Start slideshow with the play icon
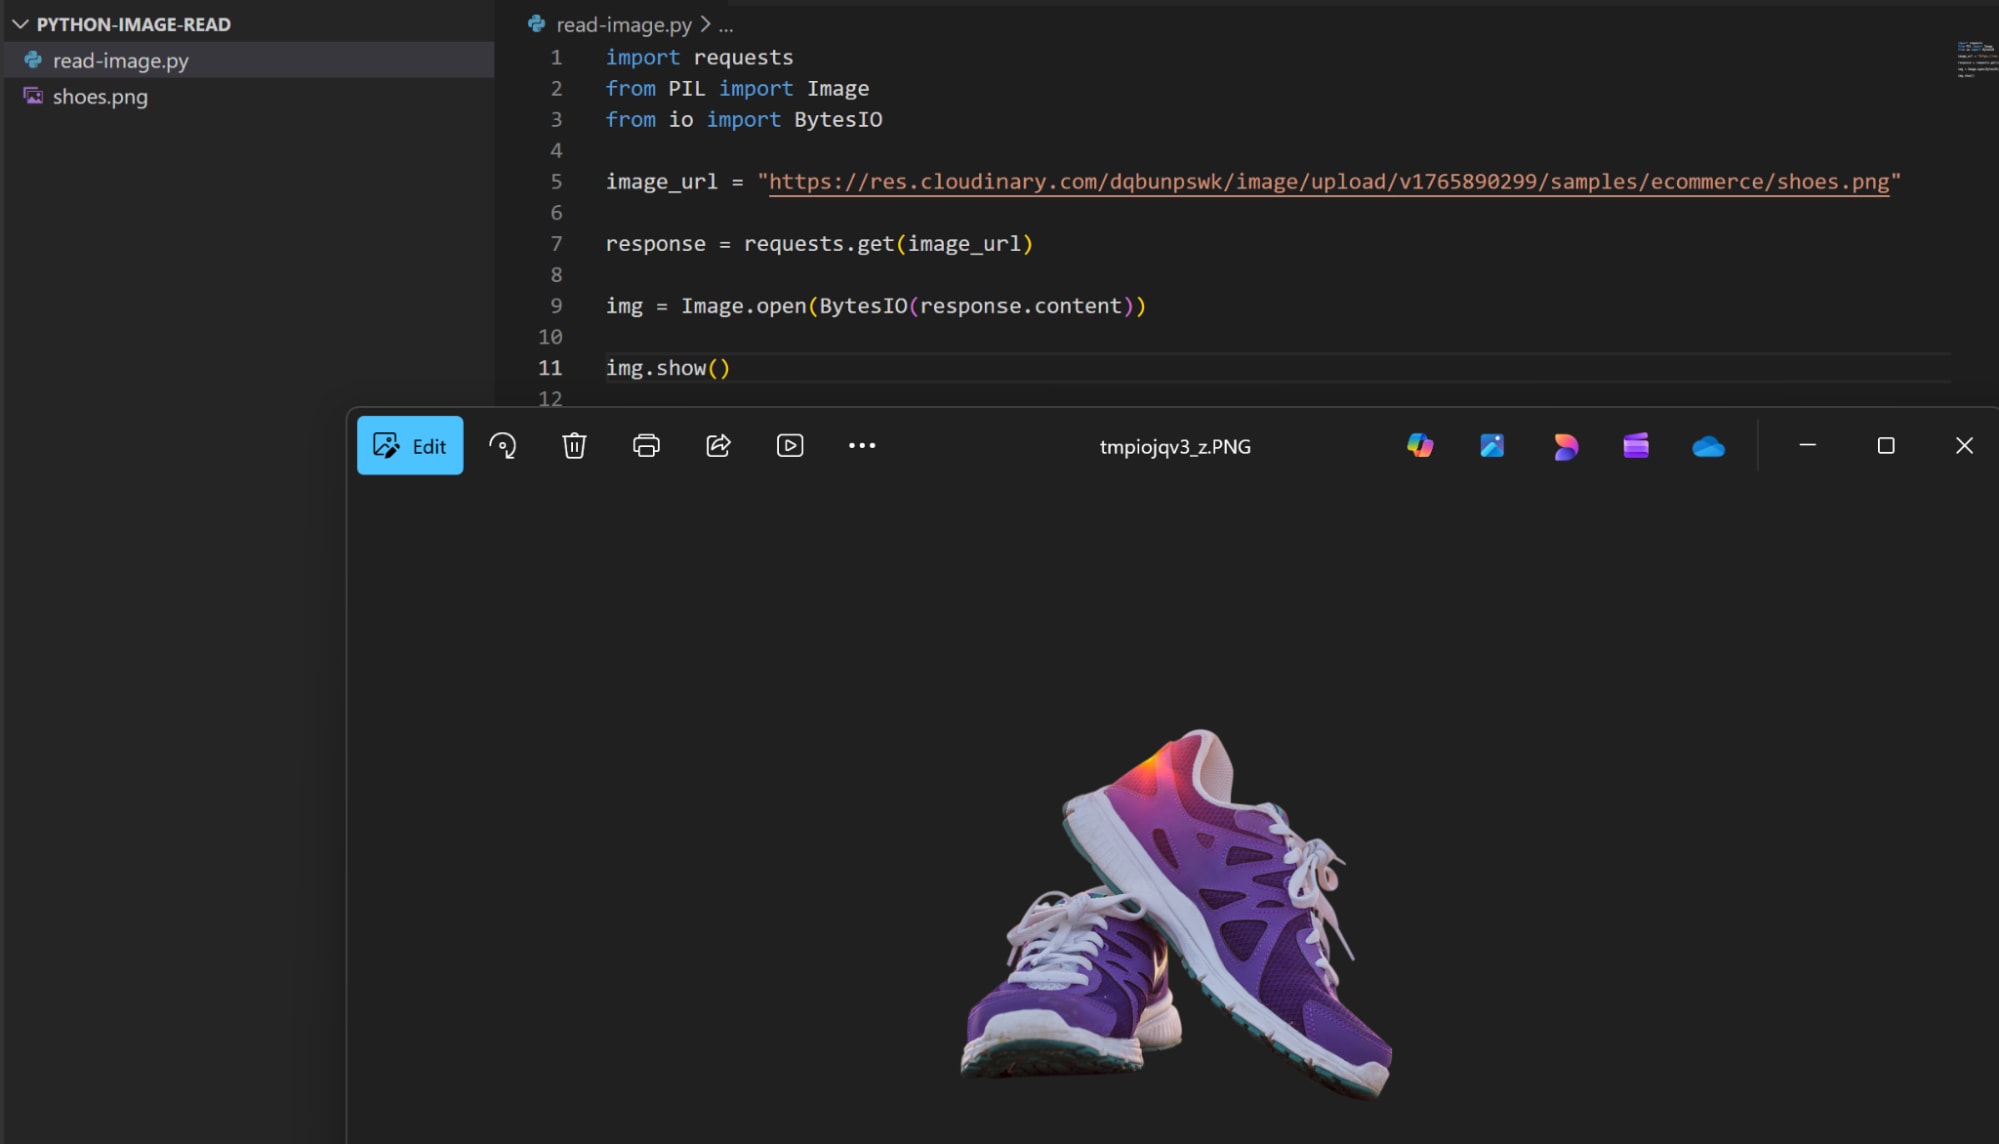Screen dimensions: 1999x1144 [790, 446]
